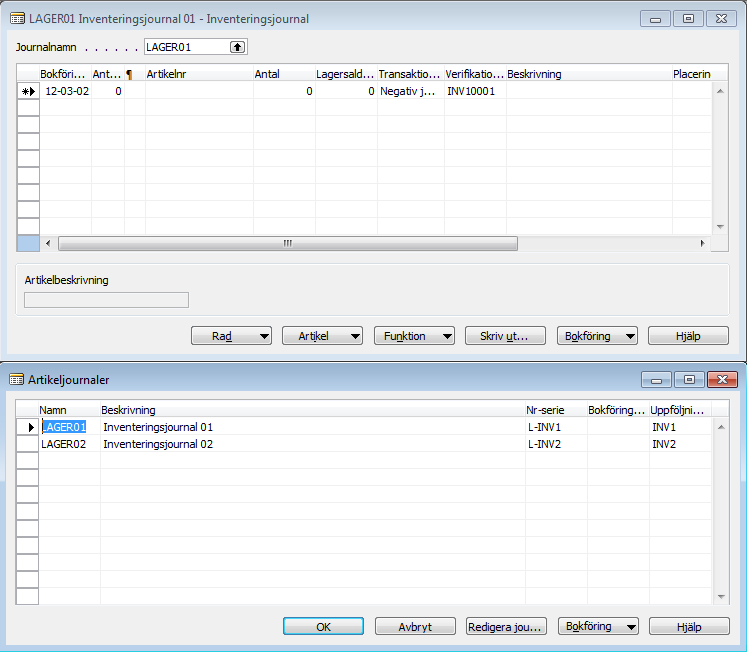The image size is (747, 652).
Task: Click the Artikelbeskrivning field
Action: (106, 300)
